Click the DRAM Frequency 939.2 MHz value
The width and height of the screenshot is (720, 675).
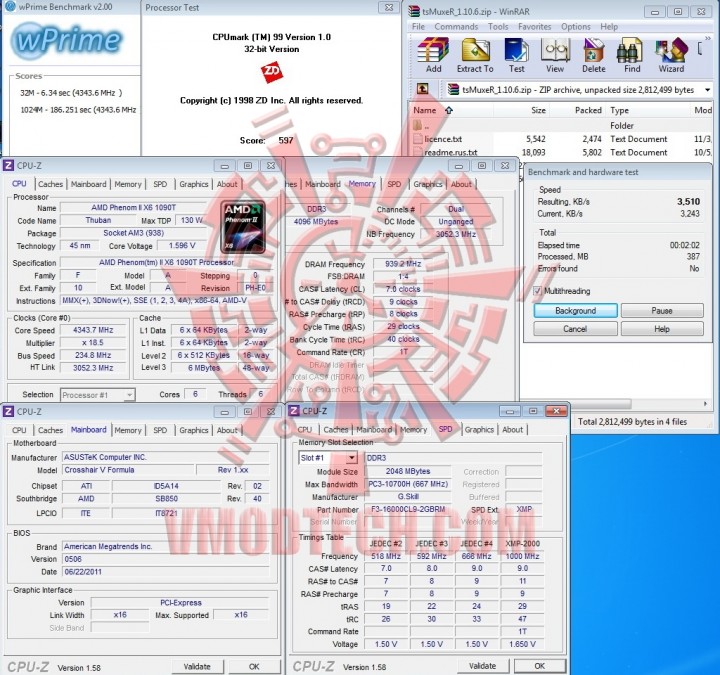[403, 264]
